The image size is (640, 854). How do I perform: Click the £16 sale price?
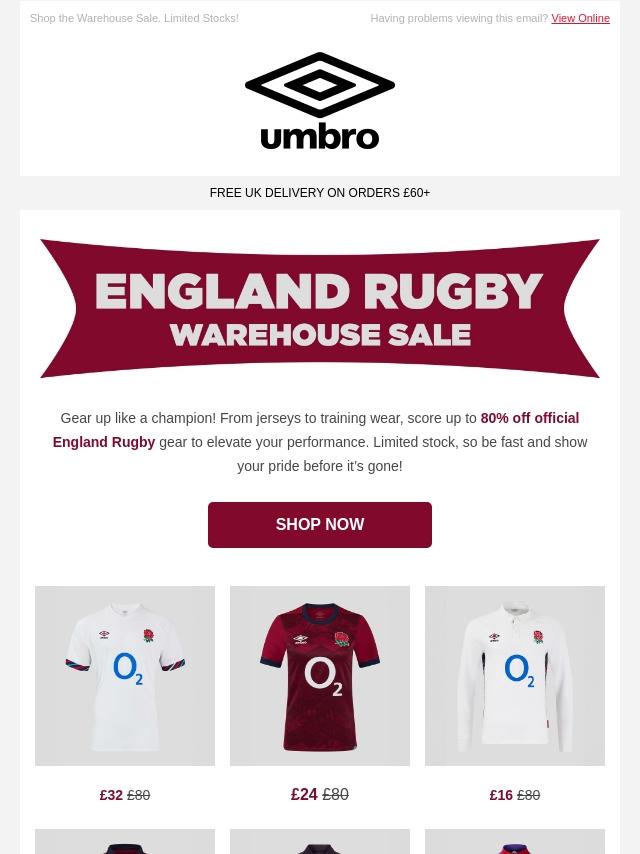(x=501, y=795)
